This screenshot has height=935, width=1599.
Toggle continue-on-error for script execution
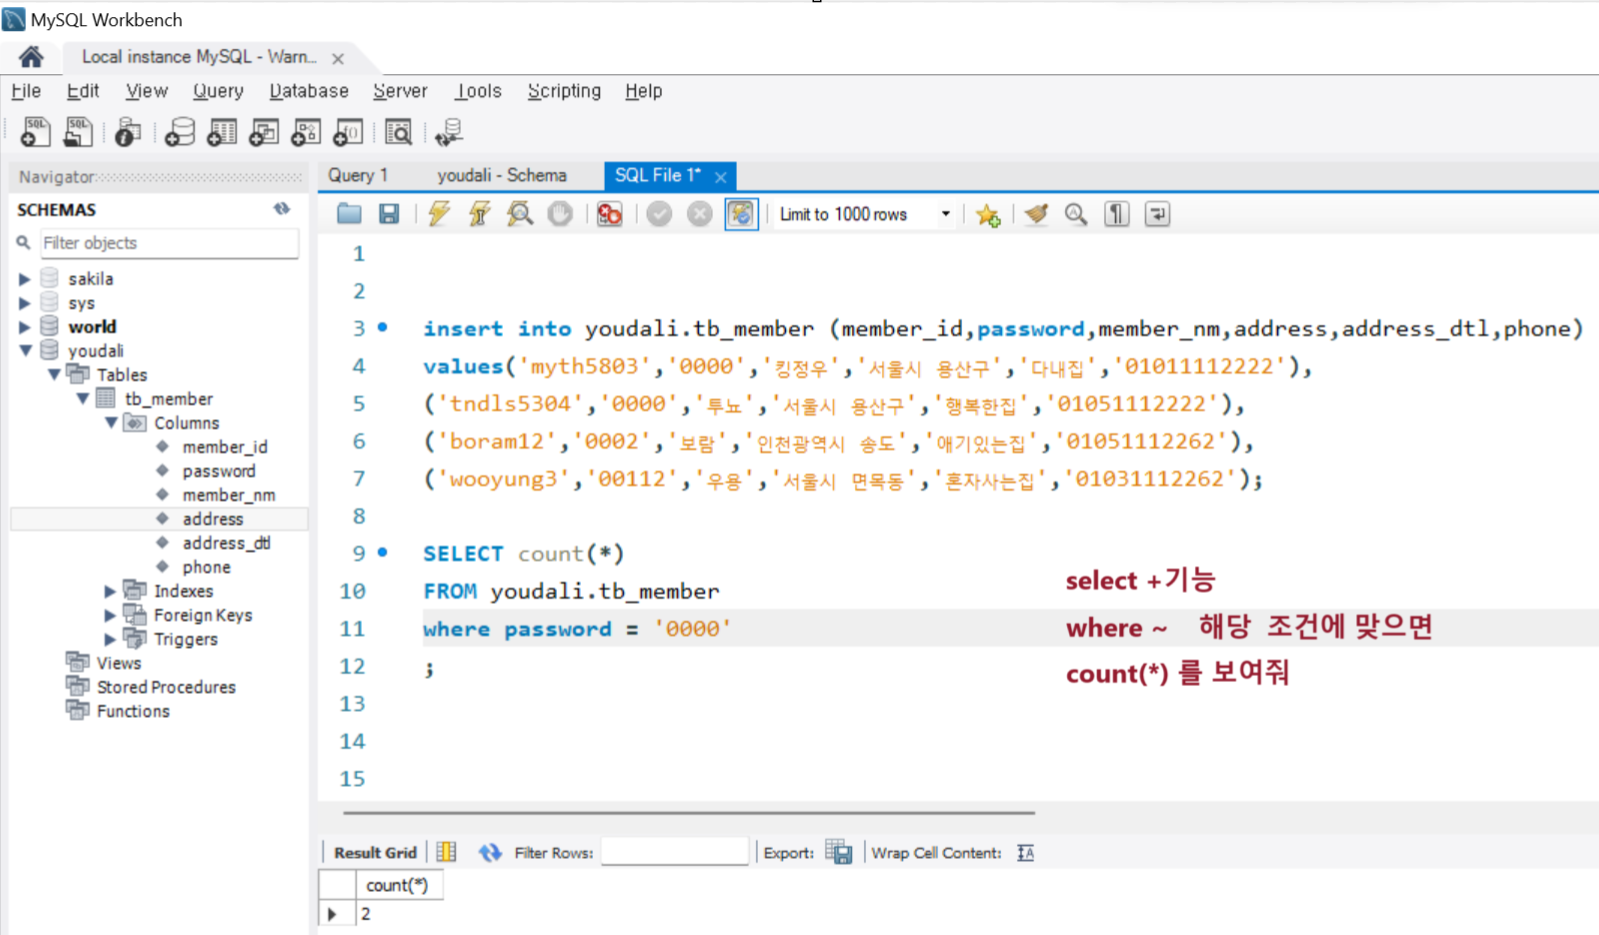[x=609, y=213]
